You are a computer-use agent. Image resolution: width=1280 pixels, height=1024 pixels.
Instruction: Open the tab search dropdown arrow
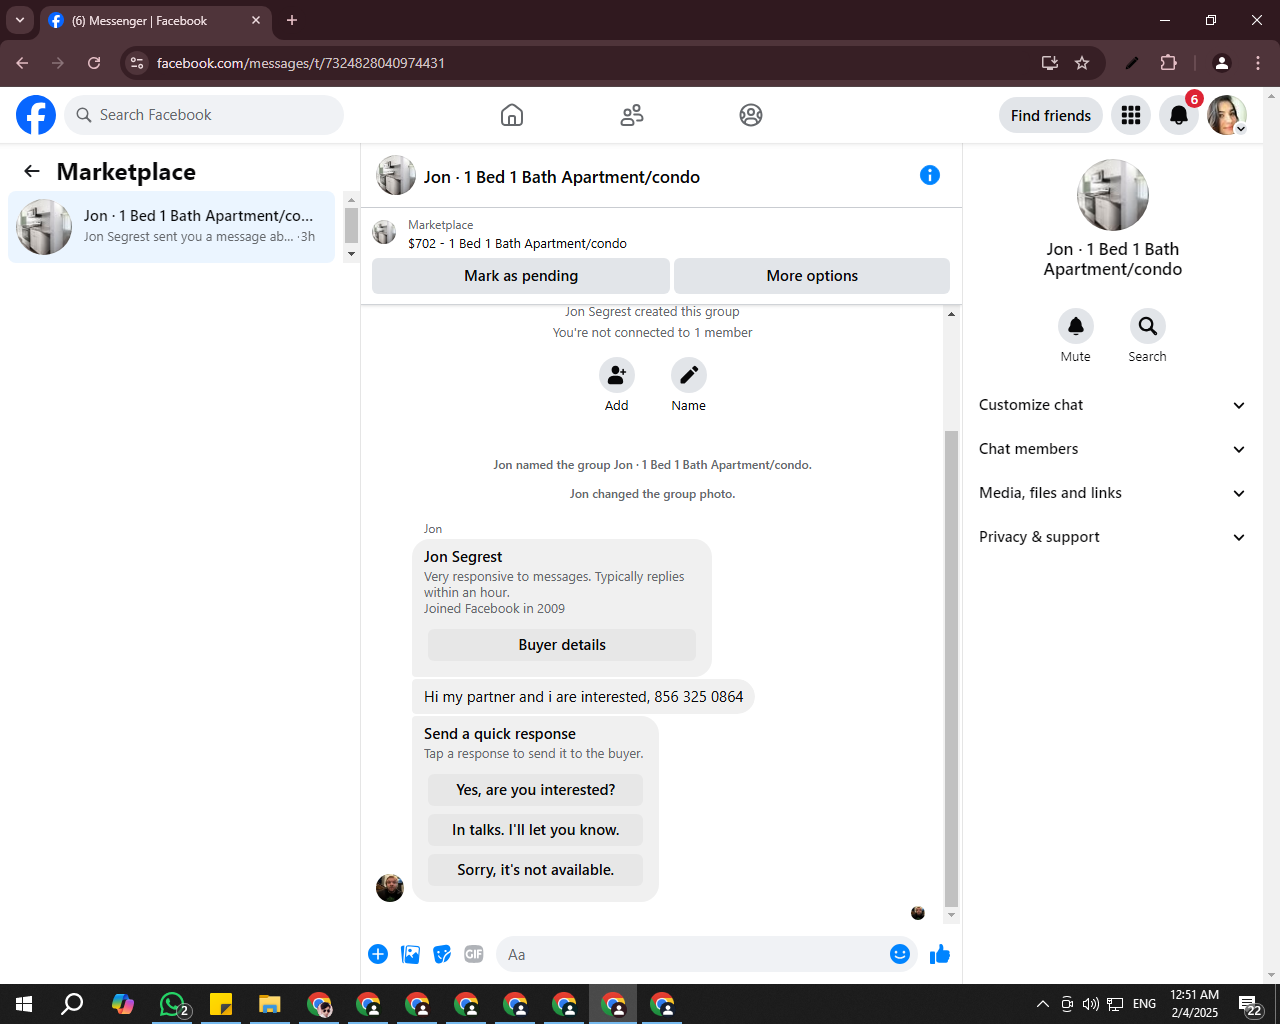coord(20,20)
